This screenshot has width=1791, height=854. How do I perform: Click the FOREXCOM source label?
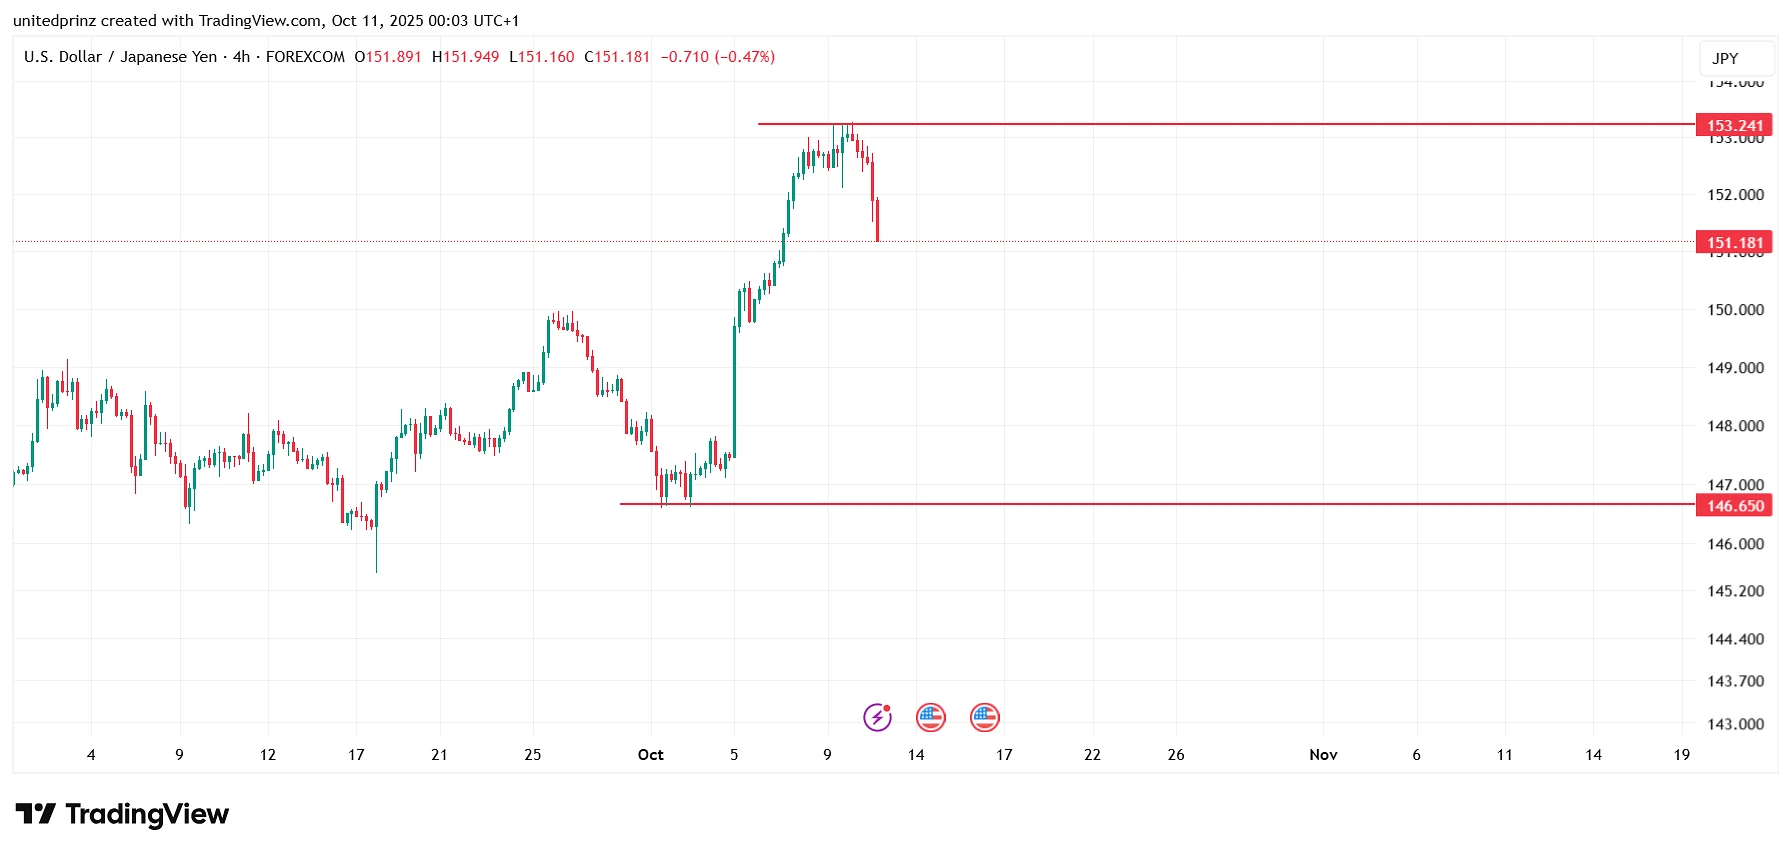click(305, 57)
